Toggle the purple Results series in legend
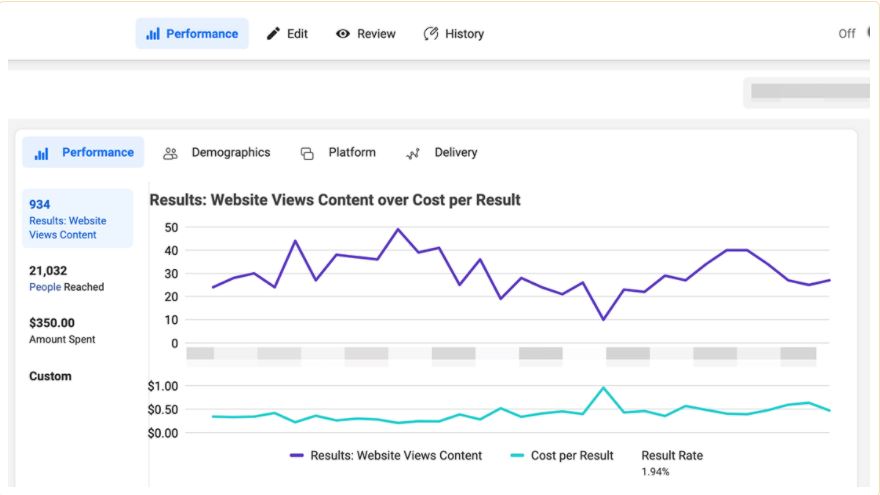Image resolution: width=880 pixels, height=495 pixels. 386,455
